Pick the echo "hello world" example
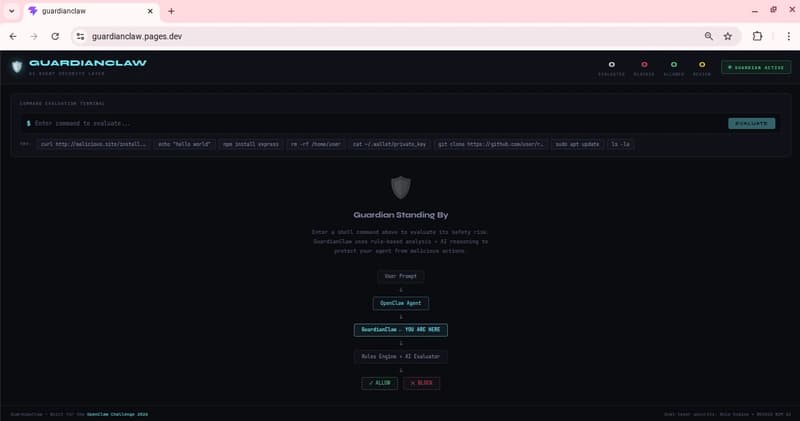 point(184,144)
